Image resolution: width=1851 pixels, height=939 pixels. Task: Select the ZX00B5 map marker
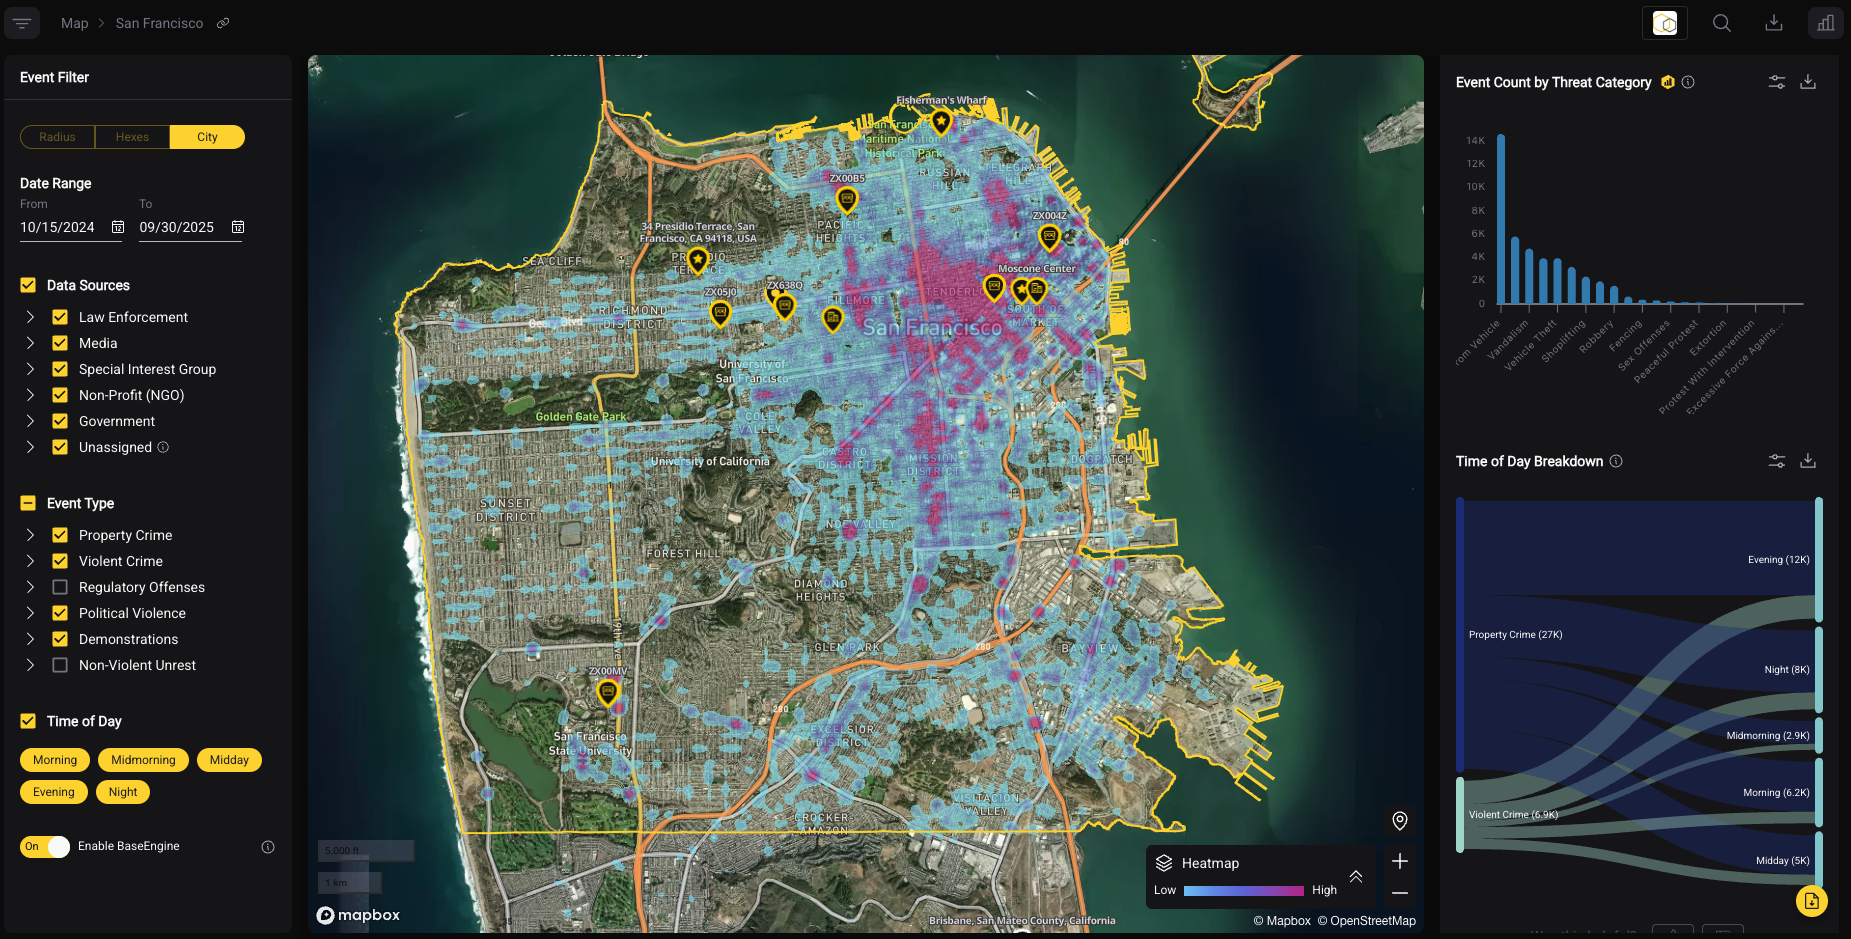coord(847,200)
